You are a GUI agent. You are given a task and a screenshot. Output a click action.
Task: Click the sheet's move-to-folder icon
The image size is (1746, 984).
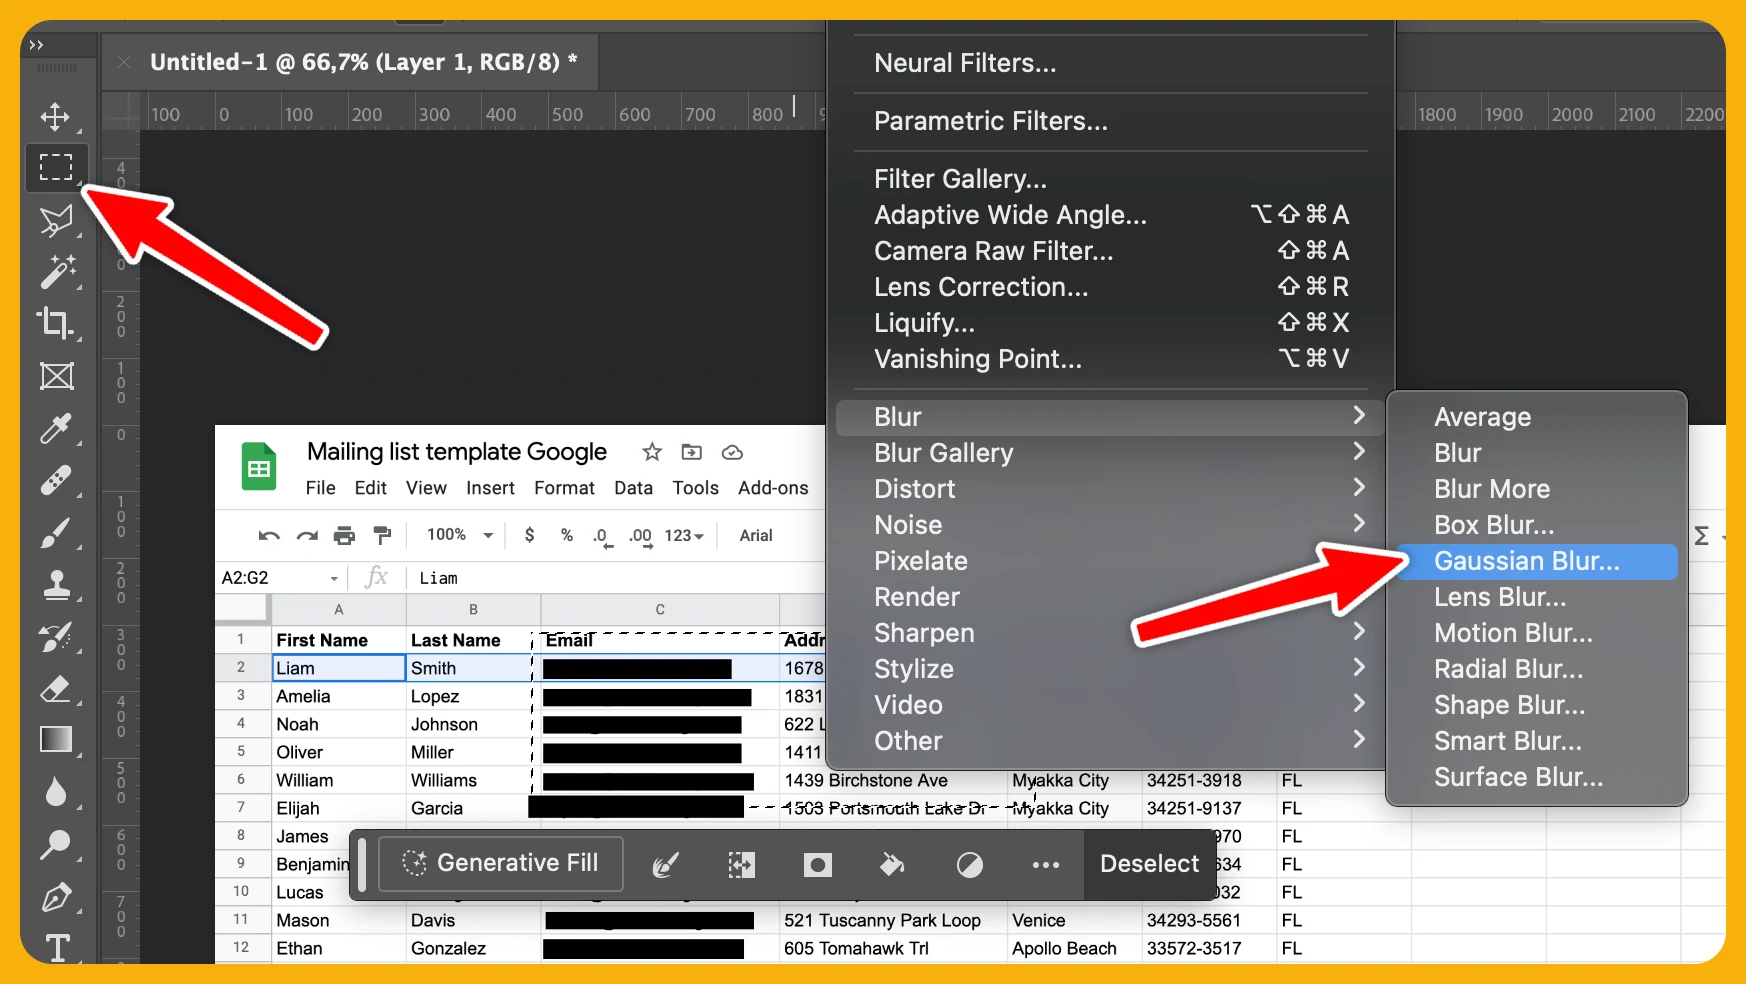(692, 452)
